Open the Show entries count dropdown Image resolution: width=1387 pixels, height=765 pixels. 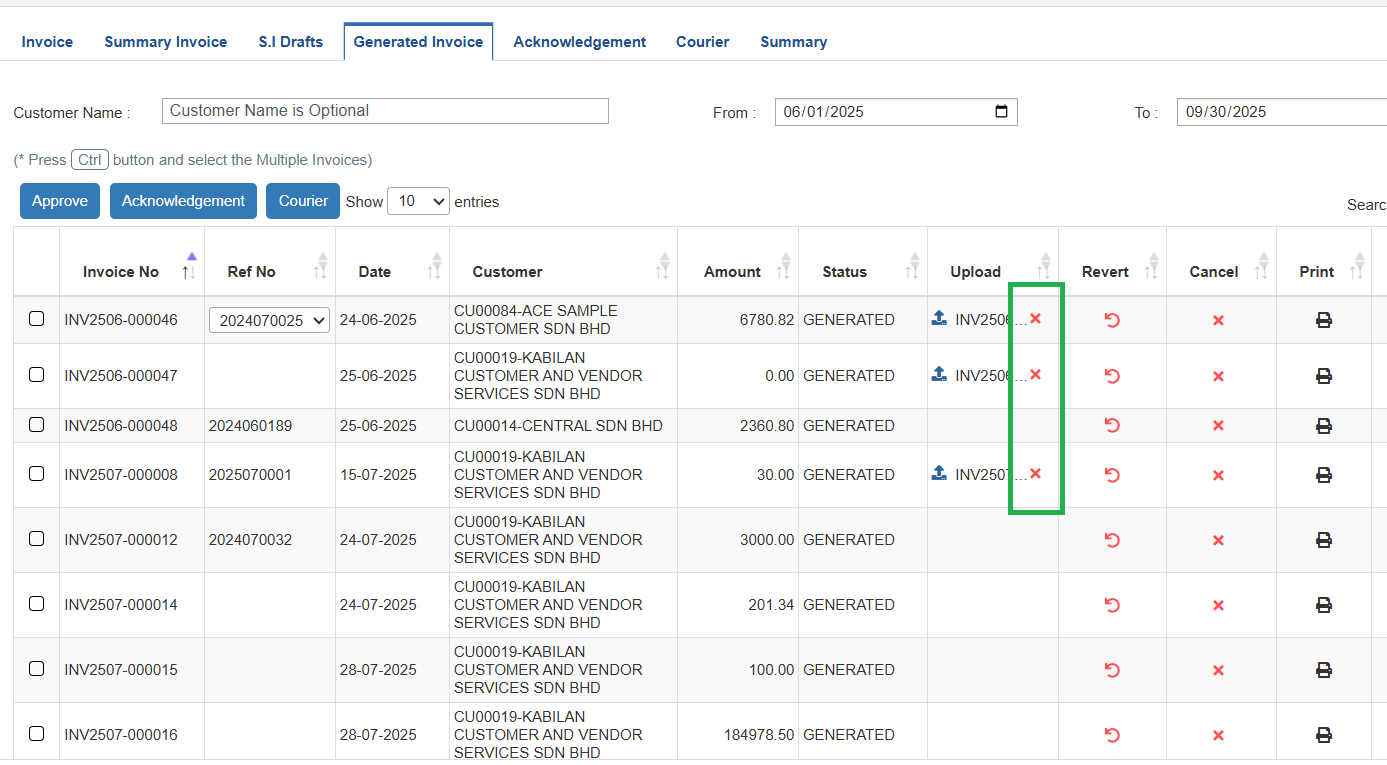[418, 201]
